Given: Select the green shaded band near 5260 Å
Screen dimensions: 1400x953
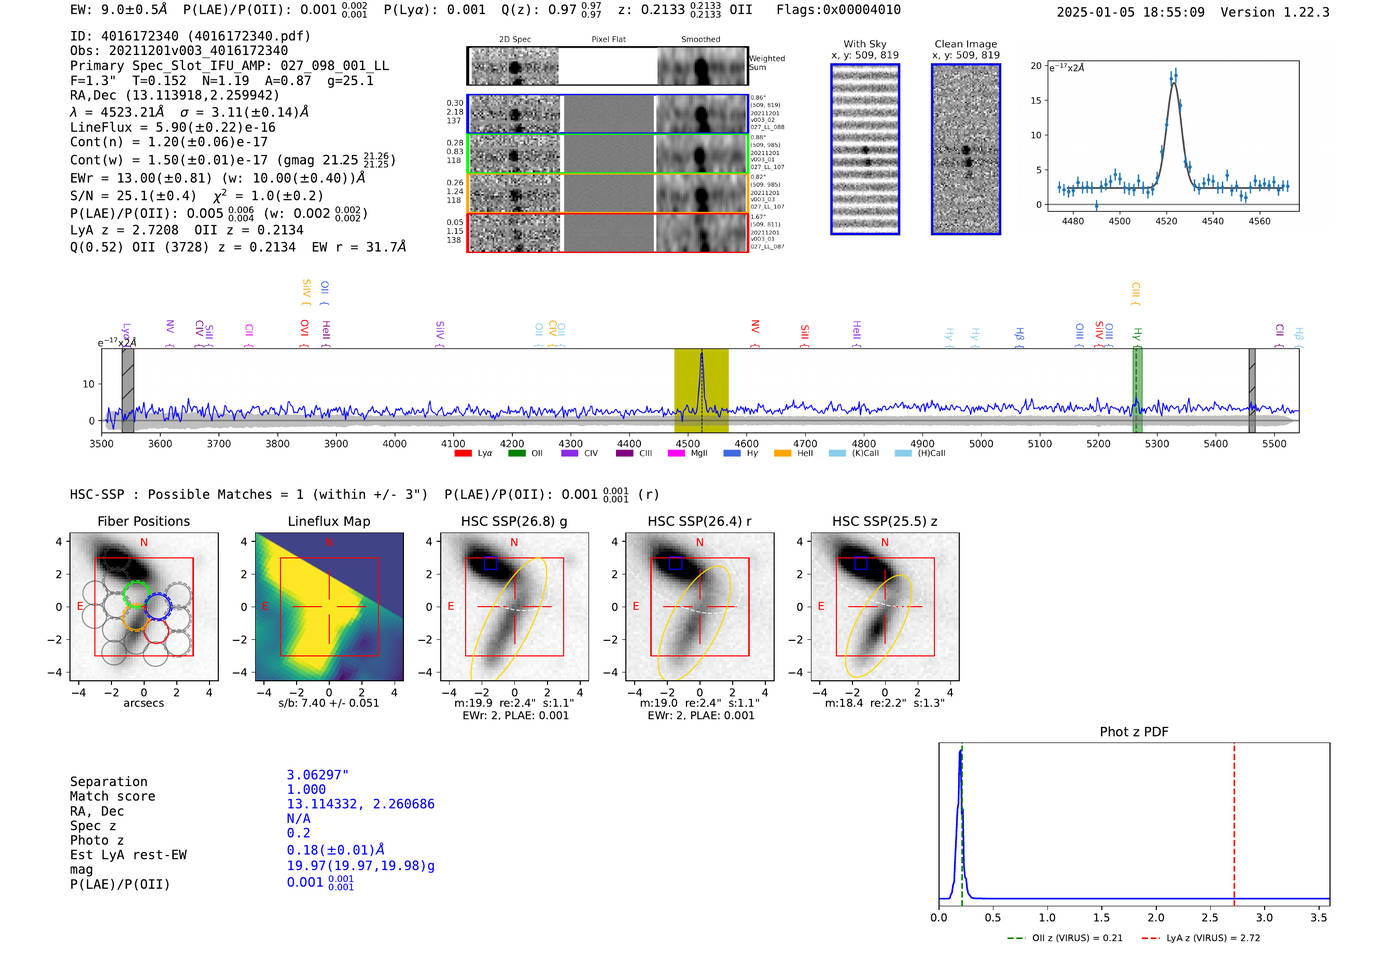Looking at the screenshot, I should [1137, 390].
